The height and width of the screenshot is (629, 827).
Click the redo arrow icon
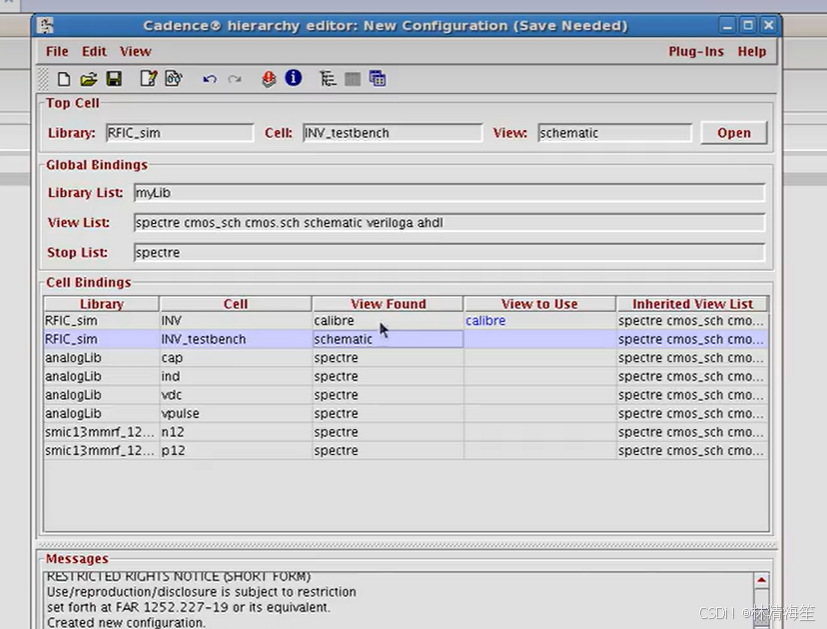click(x=234, y=79)
